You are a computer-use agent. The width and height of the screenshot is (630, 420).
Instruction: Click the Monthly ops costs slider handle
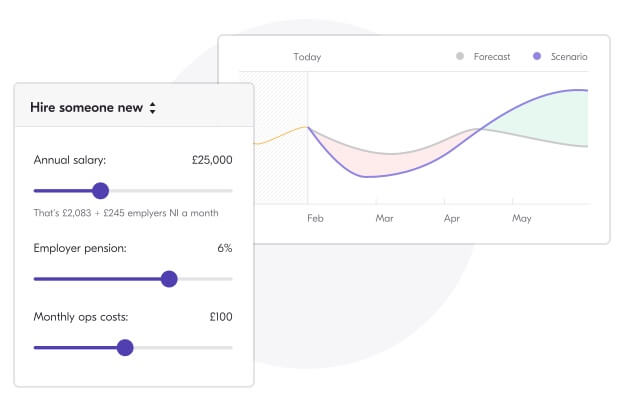[x=125, y=348]
